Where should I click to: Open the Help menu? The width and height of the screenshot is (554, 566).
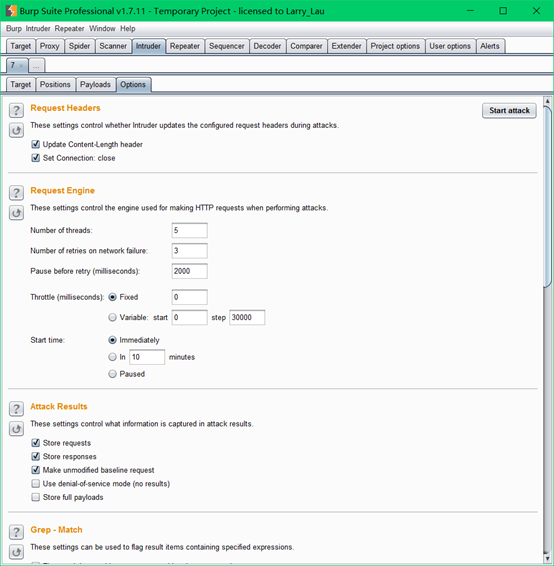(x=128, y=29)
